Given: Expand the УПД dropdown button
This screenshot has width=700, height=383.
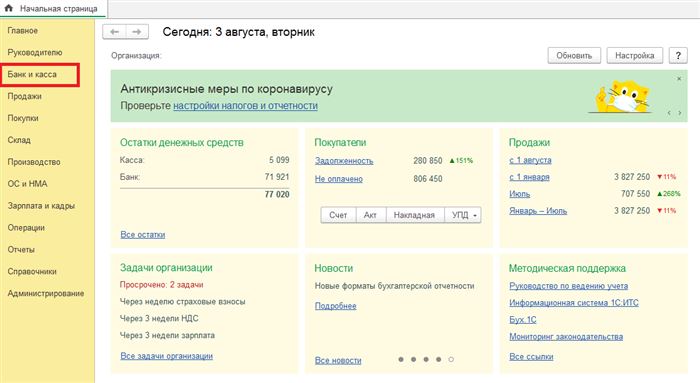Looking at the screenshot, I should pyautogui.click(x=463, y=215).
